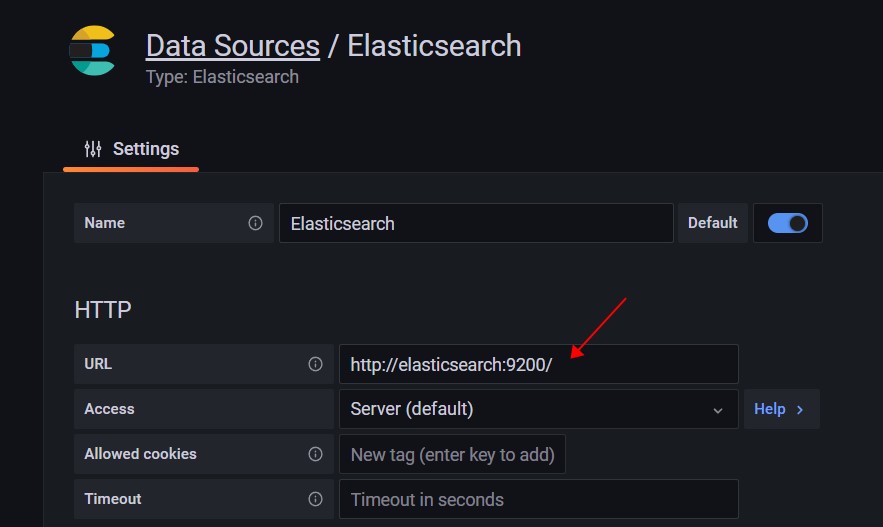Click the Help chevron arrow icon
This screenshot has width=883, height=527.
click(800, 410)
